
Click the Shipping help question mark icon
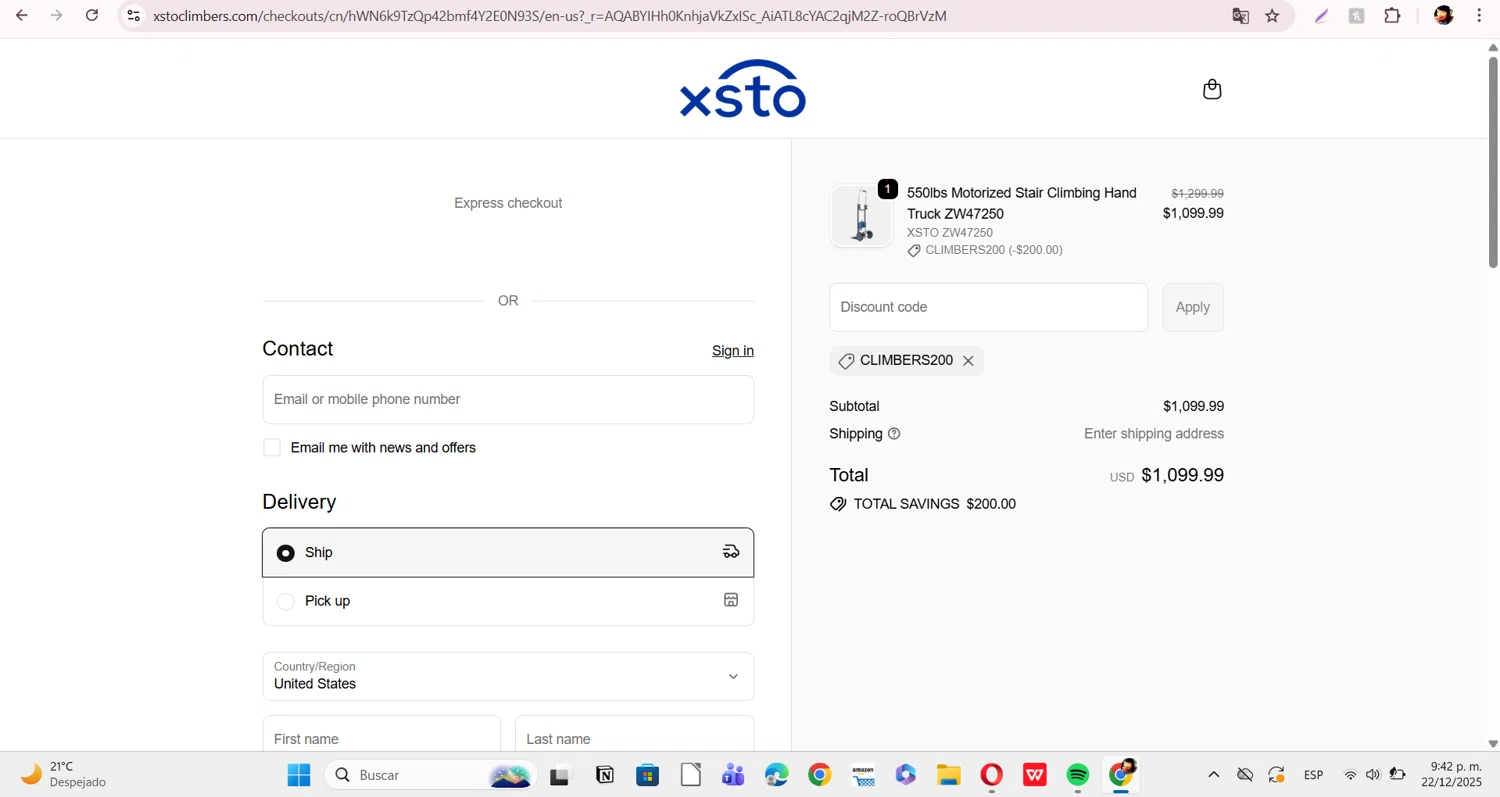pos(894,434)
